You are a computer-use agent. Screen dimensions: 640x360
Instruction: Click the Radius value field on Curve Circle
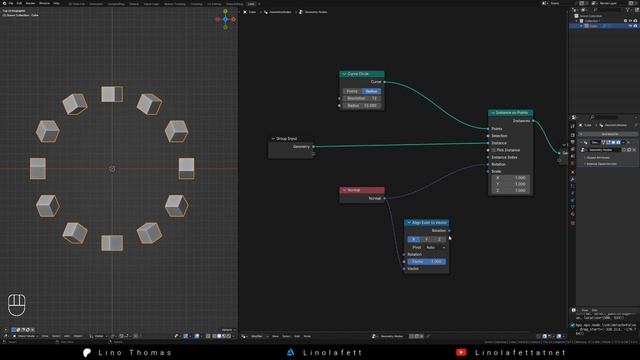[362, 105]
